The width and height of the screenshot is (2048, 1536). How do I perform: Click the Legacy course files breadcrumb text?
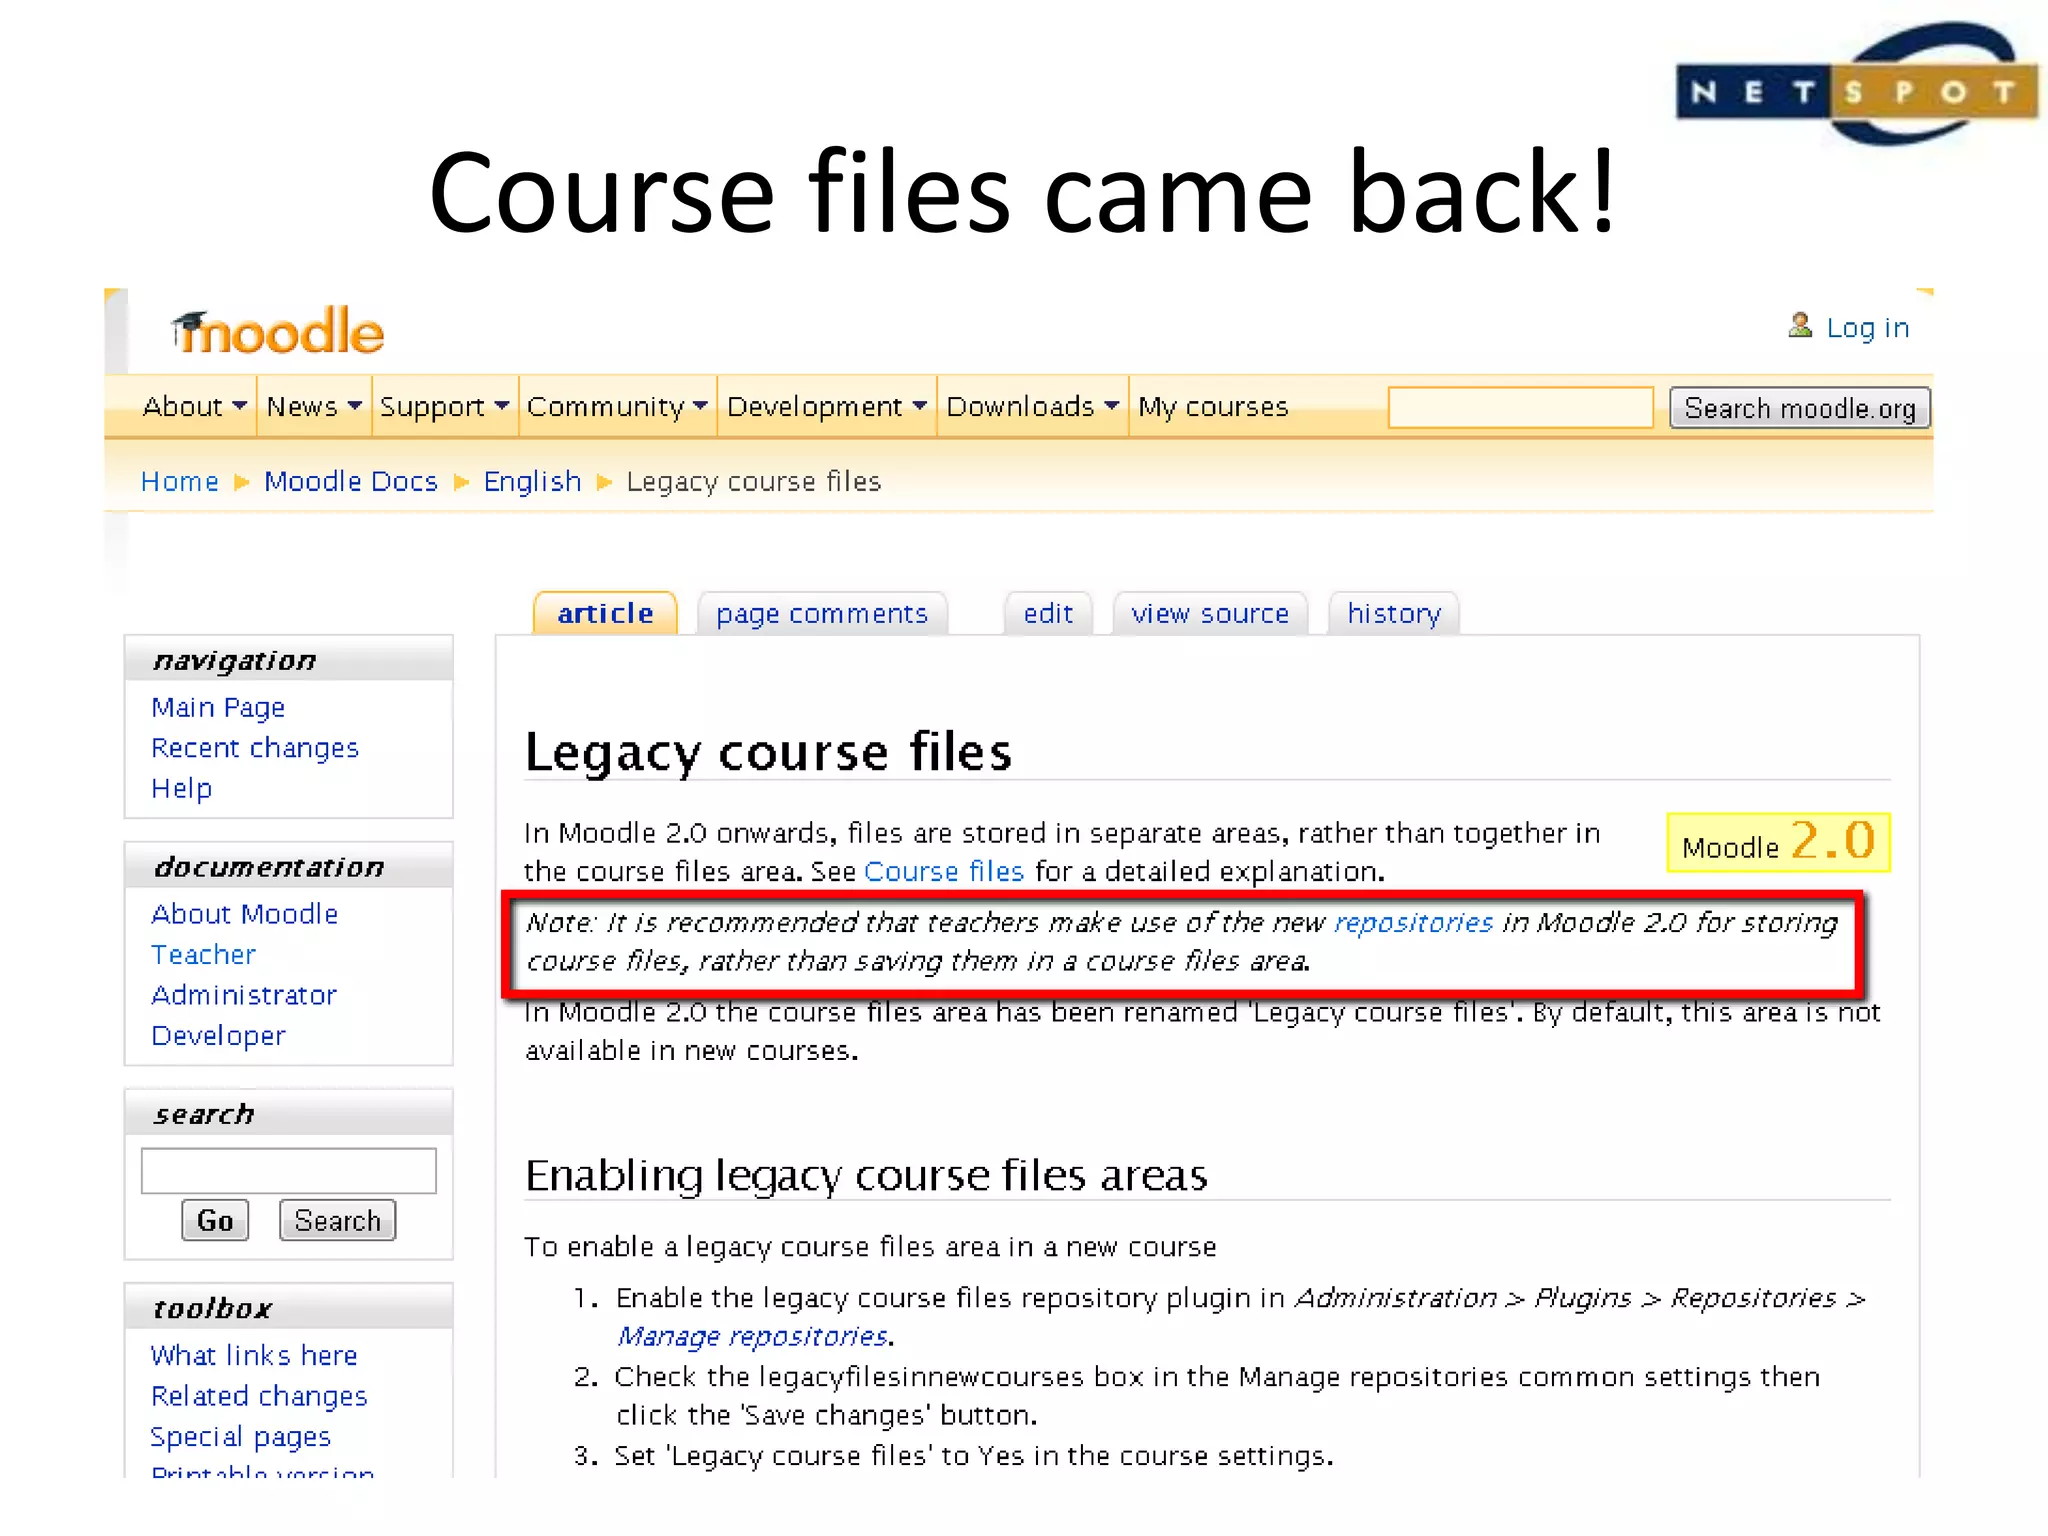coord(753,481)
